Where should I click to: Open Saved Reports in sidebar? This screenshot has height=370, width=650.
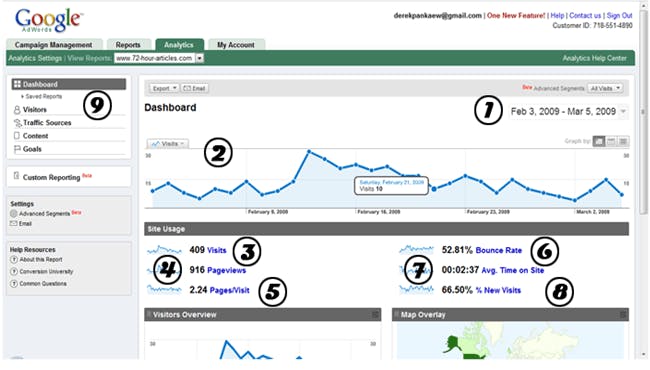pyautogui.click(x=44, y=97)
